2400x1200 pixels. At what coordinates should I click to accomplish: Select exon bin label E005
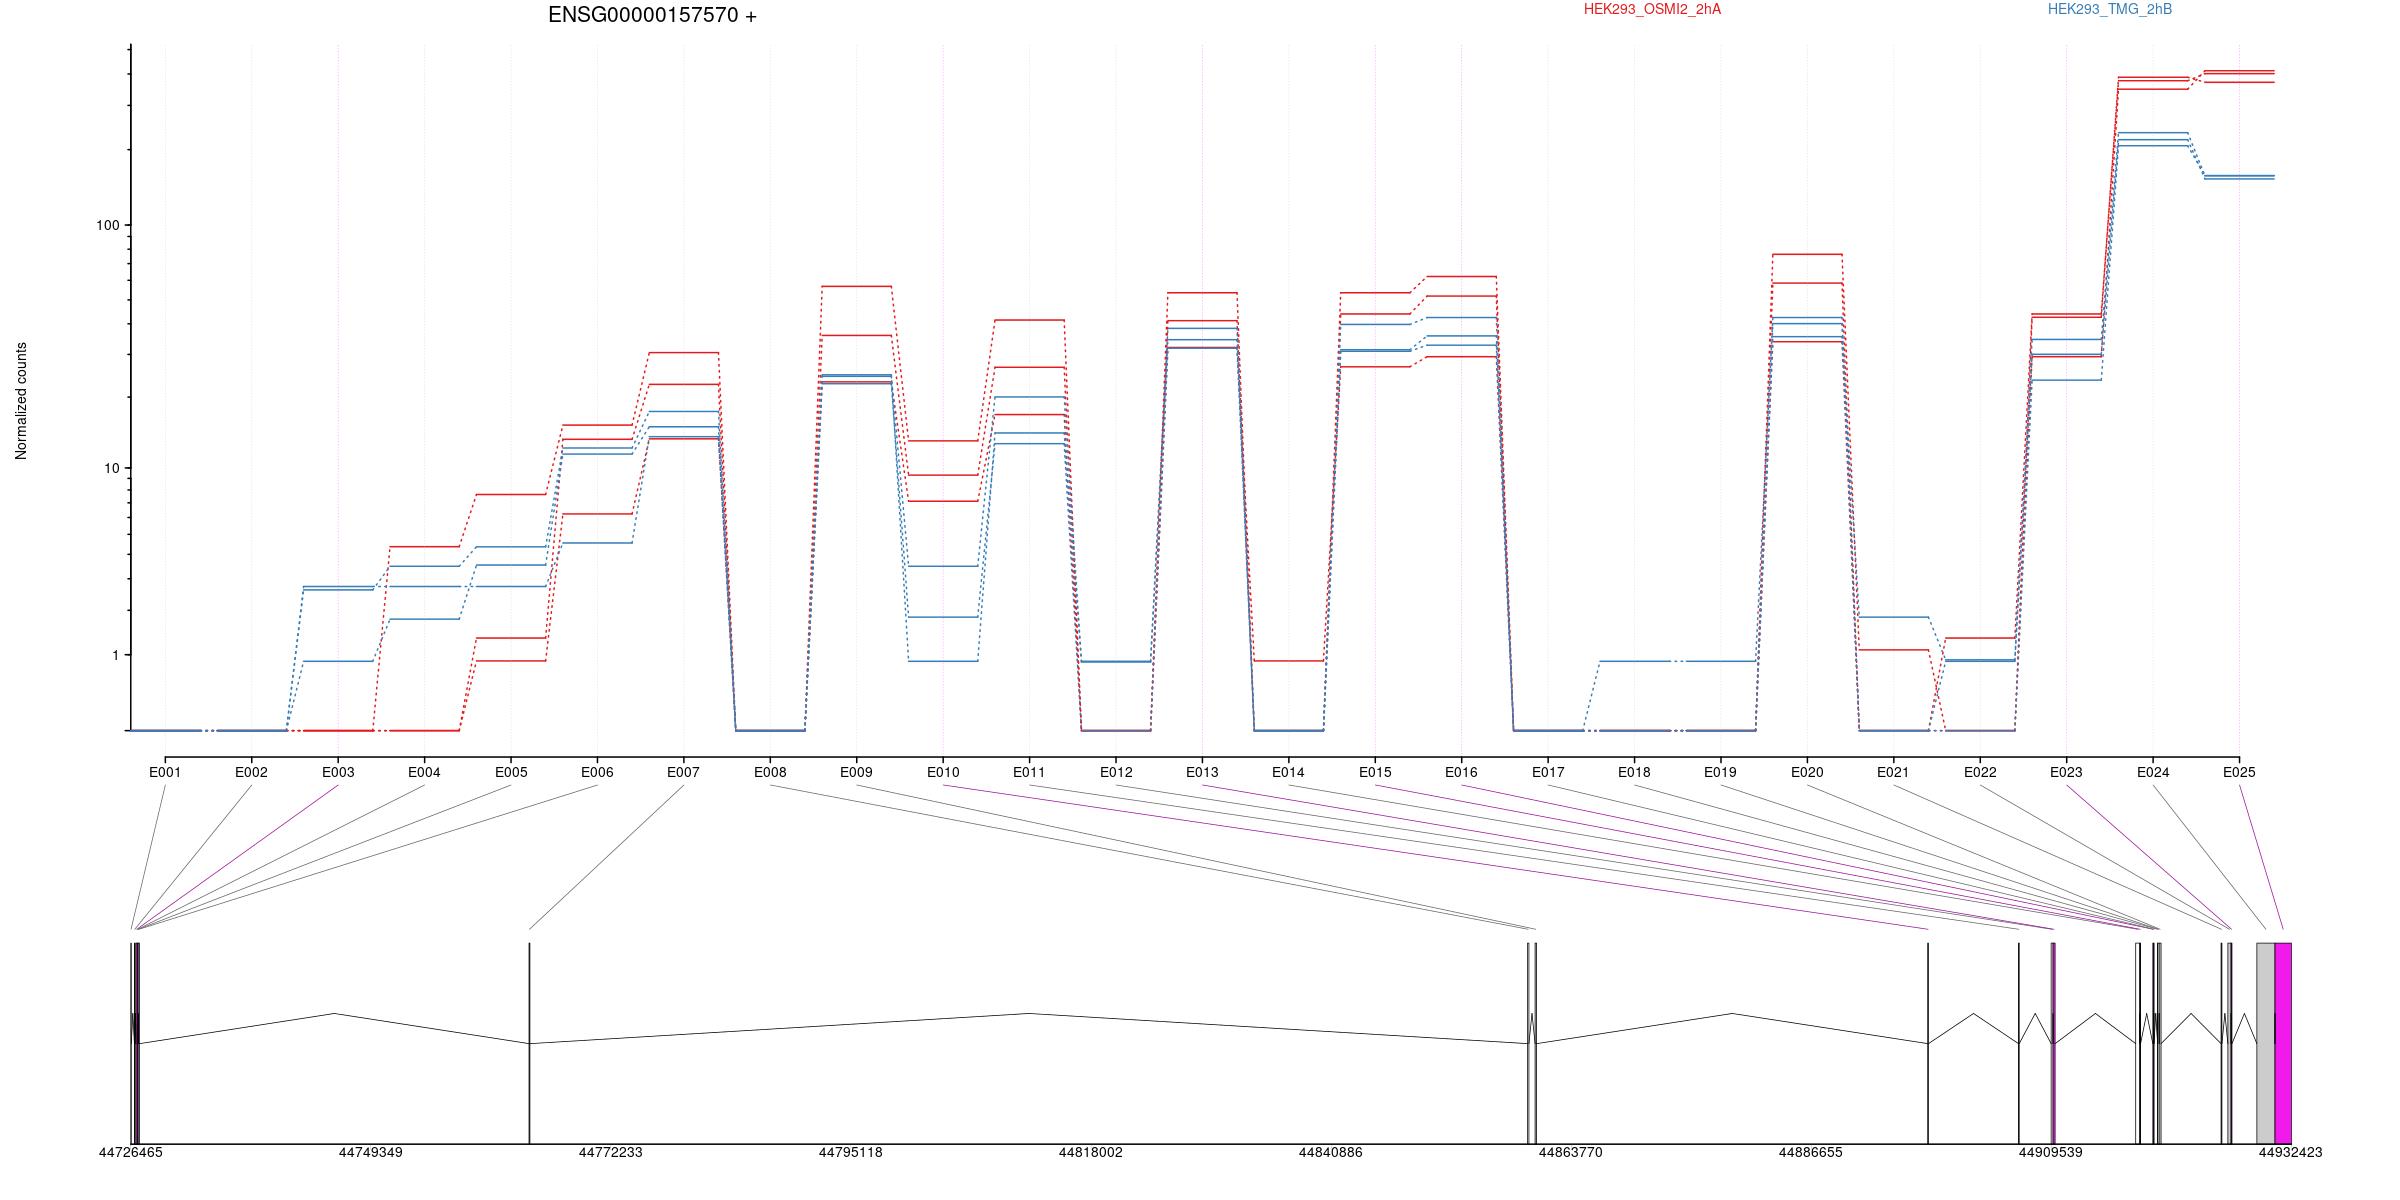pyautogui.click(x=511, y=772)
